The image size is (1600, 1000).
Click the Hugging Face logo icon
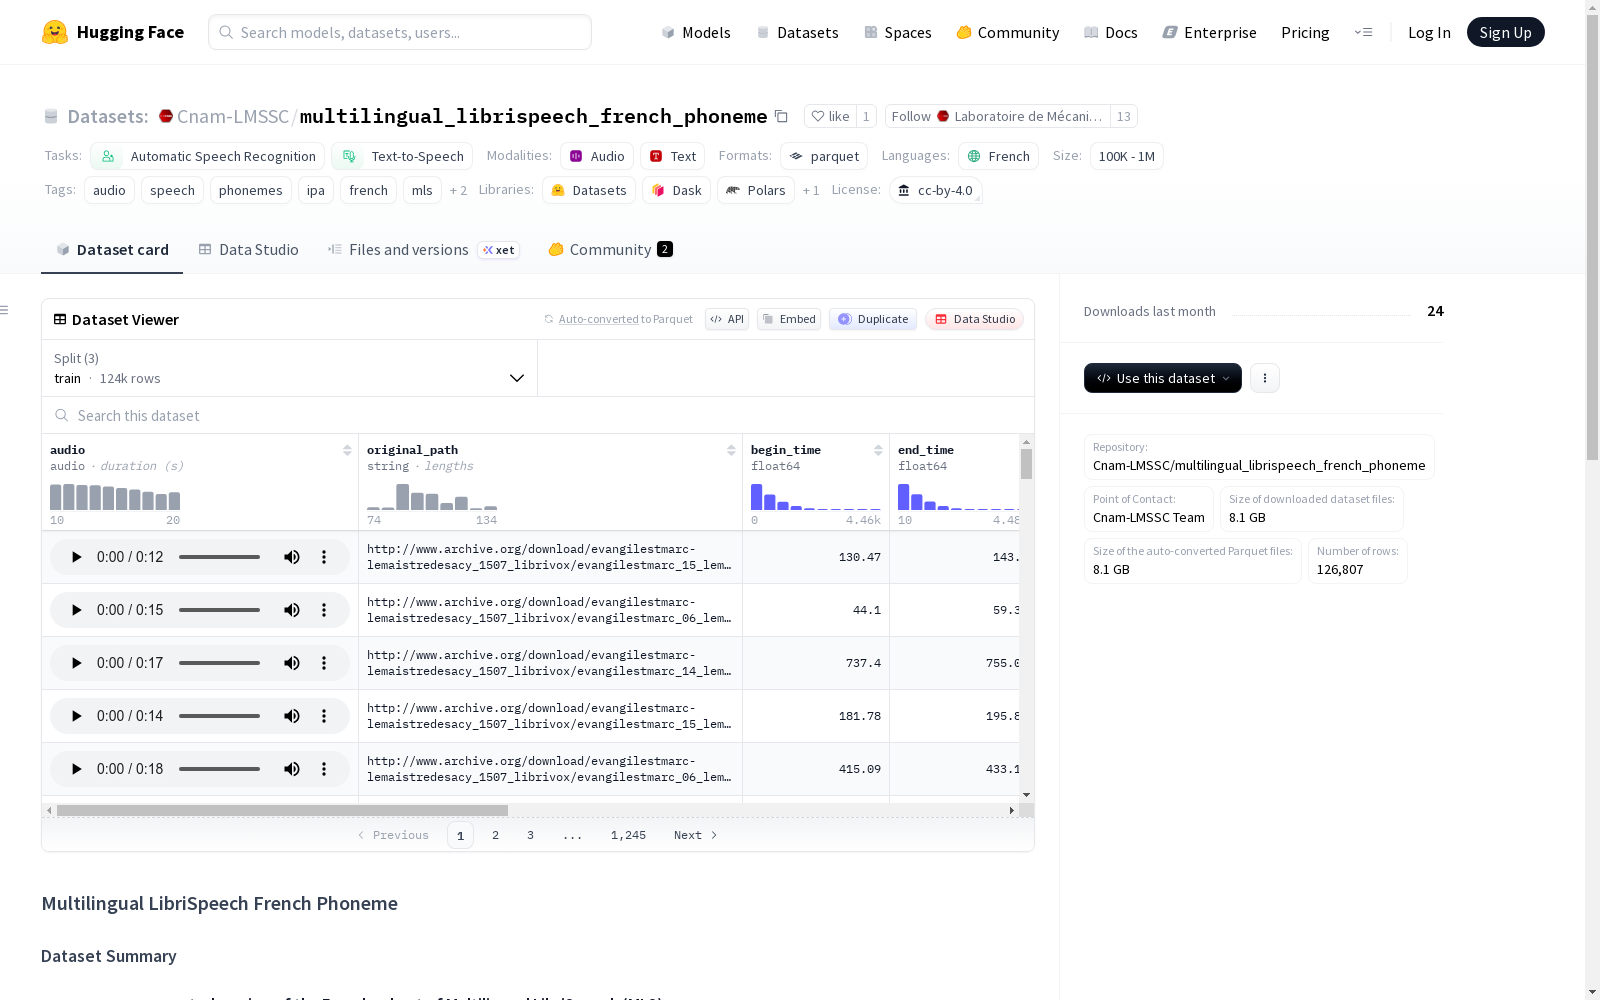click(55, 32)
